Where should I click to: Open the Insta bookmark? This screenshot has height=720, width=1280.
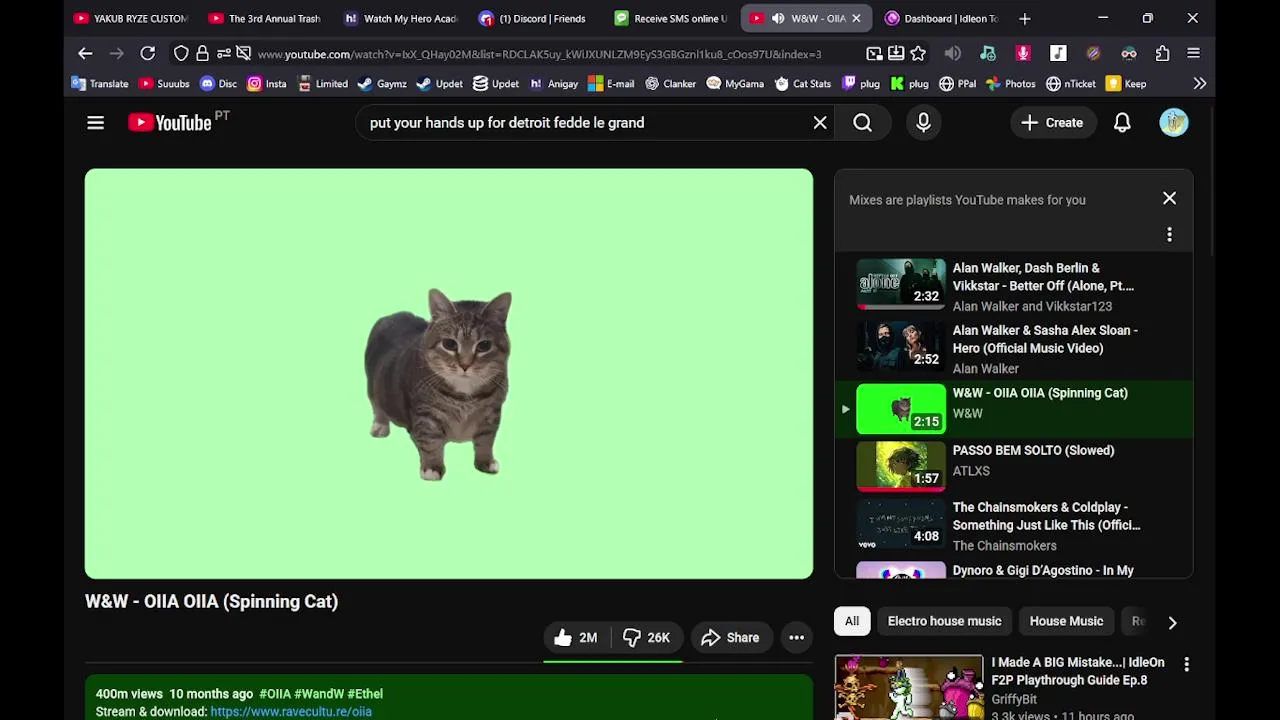(266, 84)
